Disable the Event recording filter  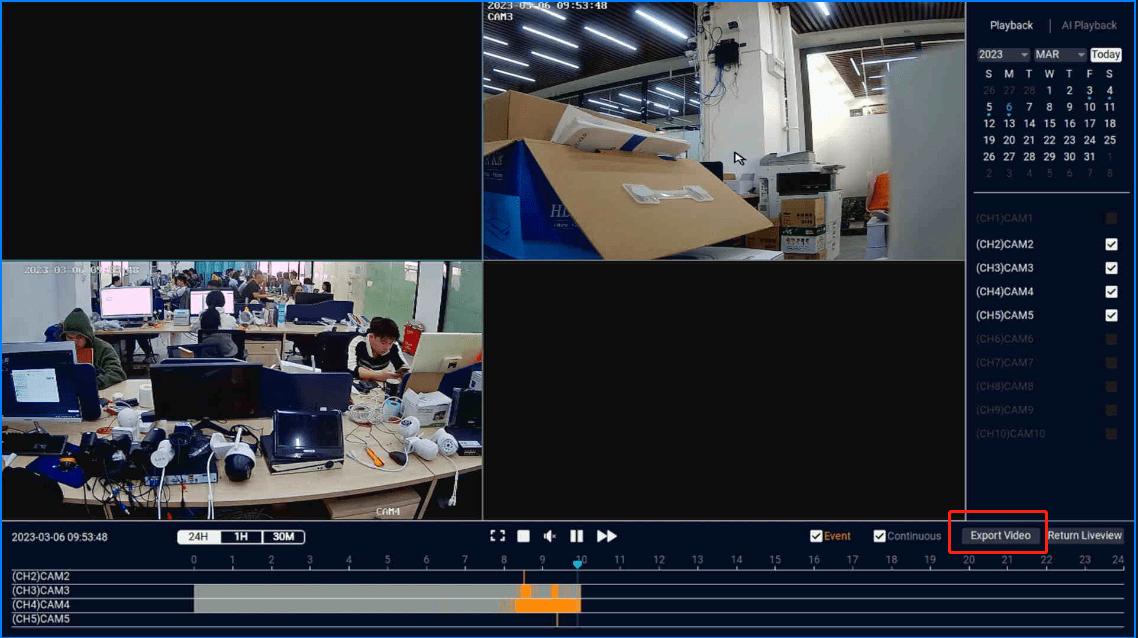[x=816, y=536]
